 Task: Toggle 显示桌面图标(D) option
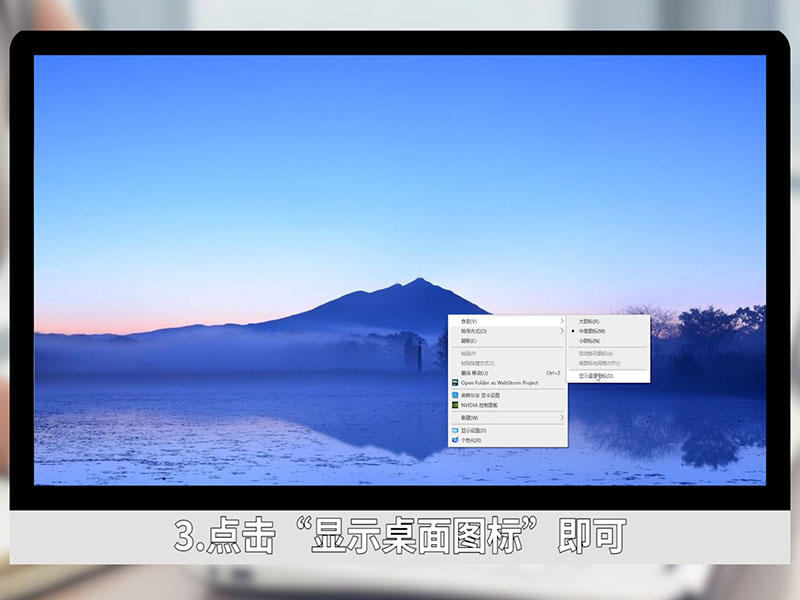tap(609, 376)
